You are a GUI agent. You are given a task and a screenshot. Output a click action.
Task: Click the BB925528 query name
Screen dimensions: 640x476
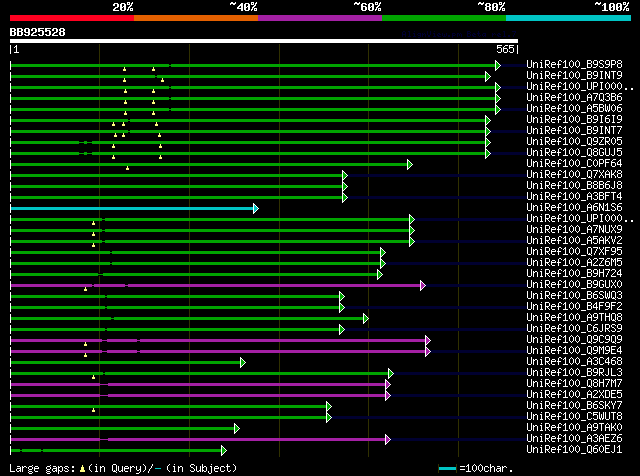click(x=38, y=32)
